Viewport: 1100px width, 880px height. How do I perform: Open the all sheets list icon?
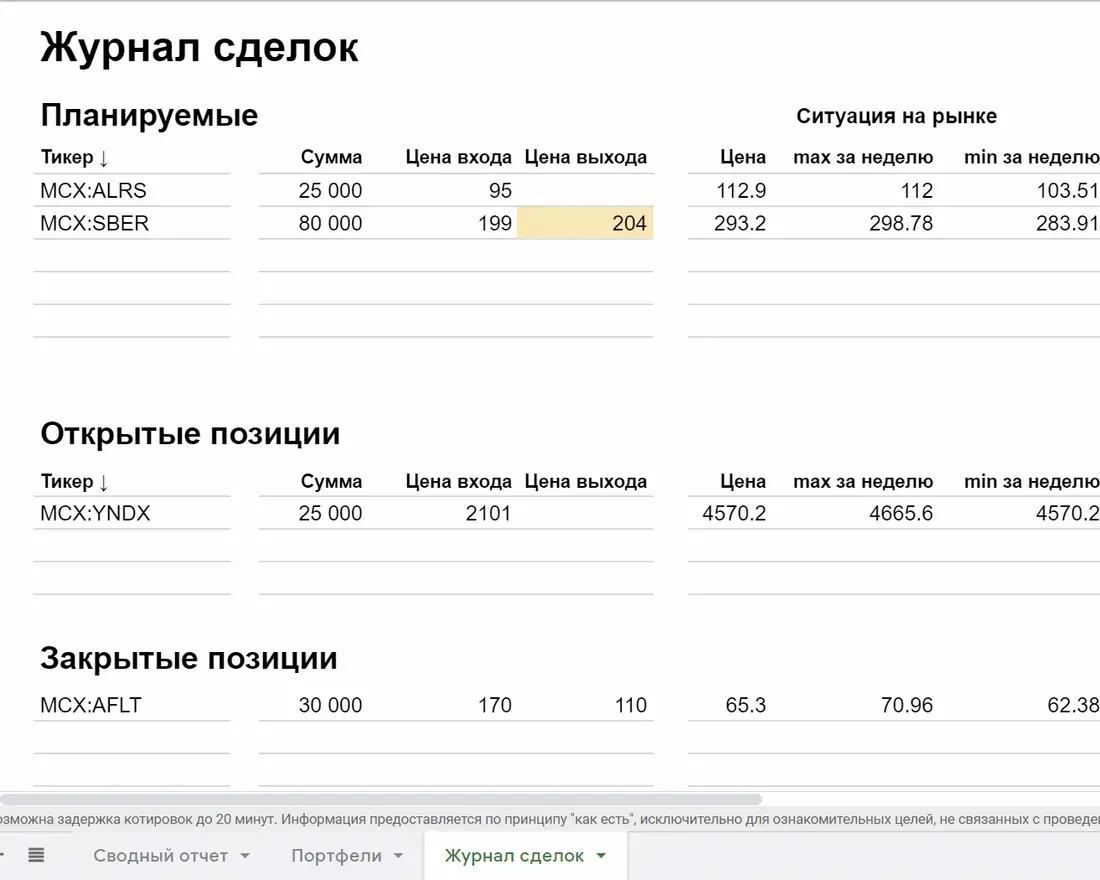[x=36, y=855]
